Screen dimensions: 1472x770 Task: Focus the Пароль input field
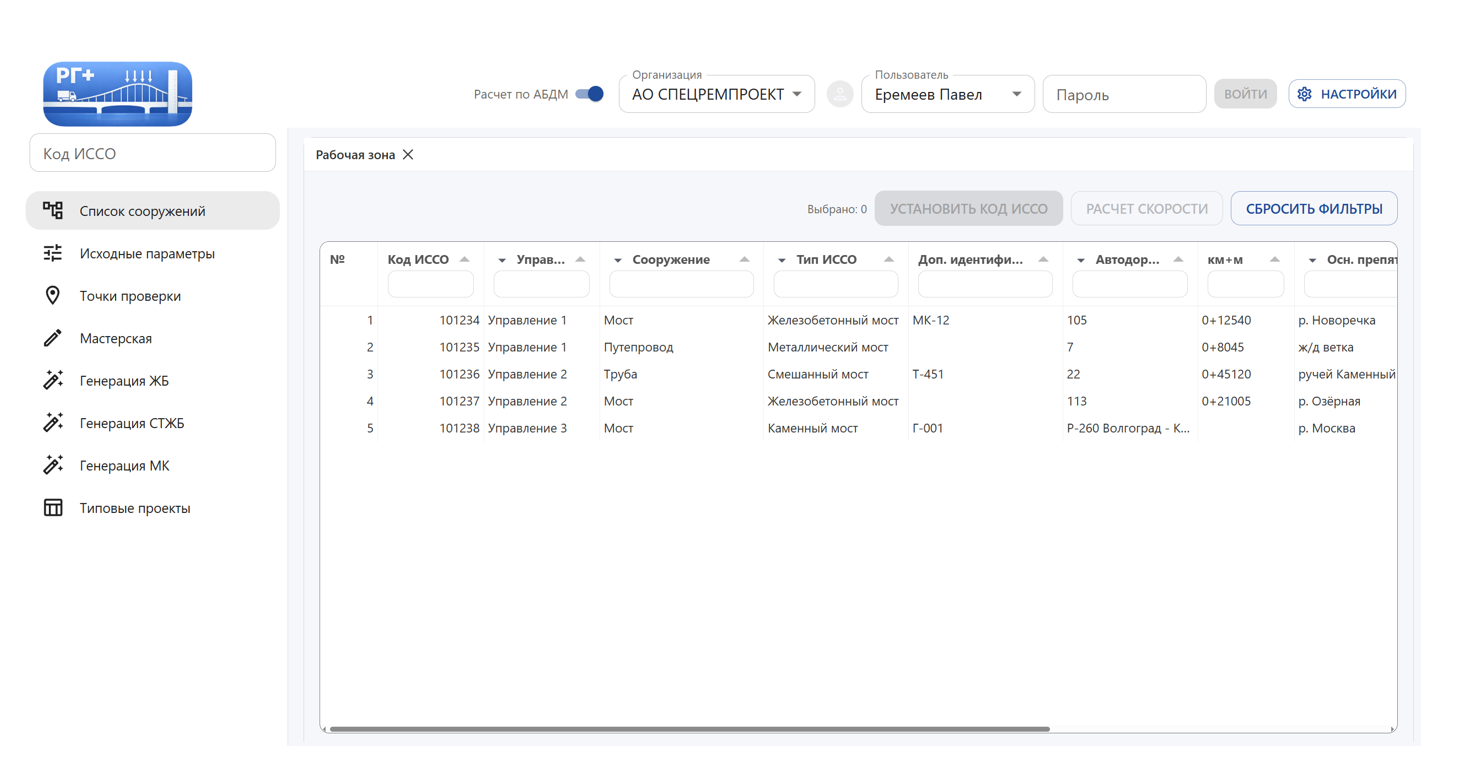click(1124, 95)
